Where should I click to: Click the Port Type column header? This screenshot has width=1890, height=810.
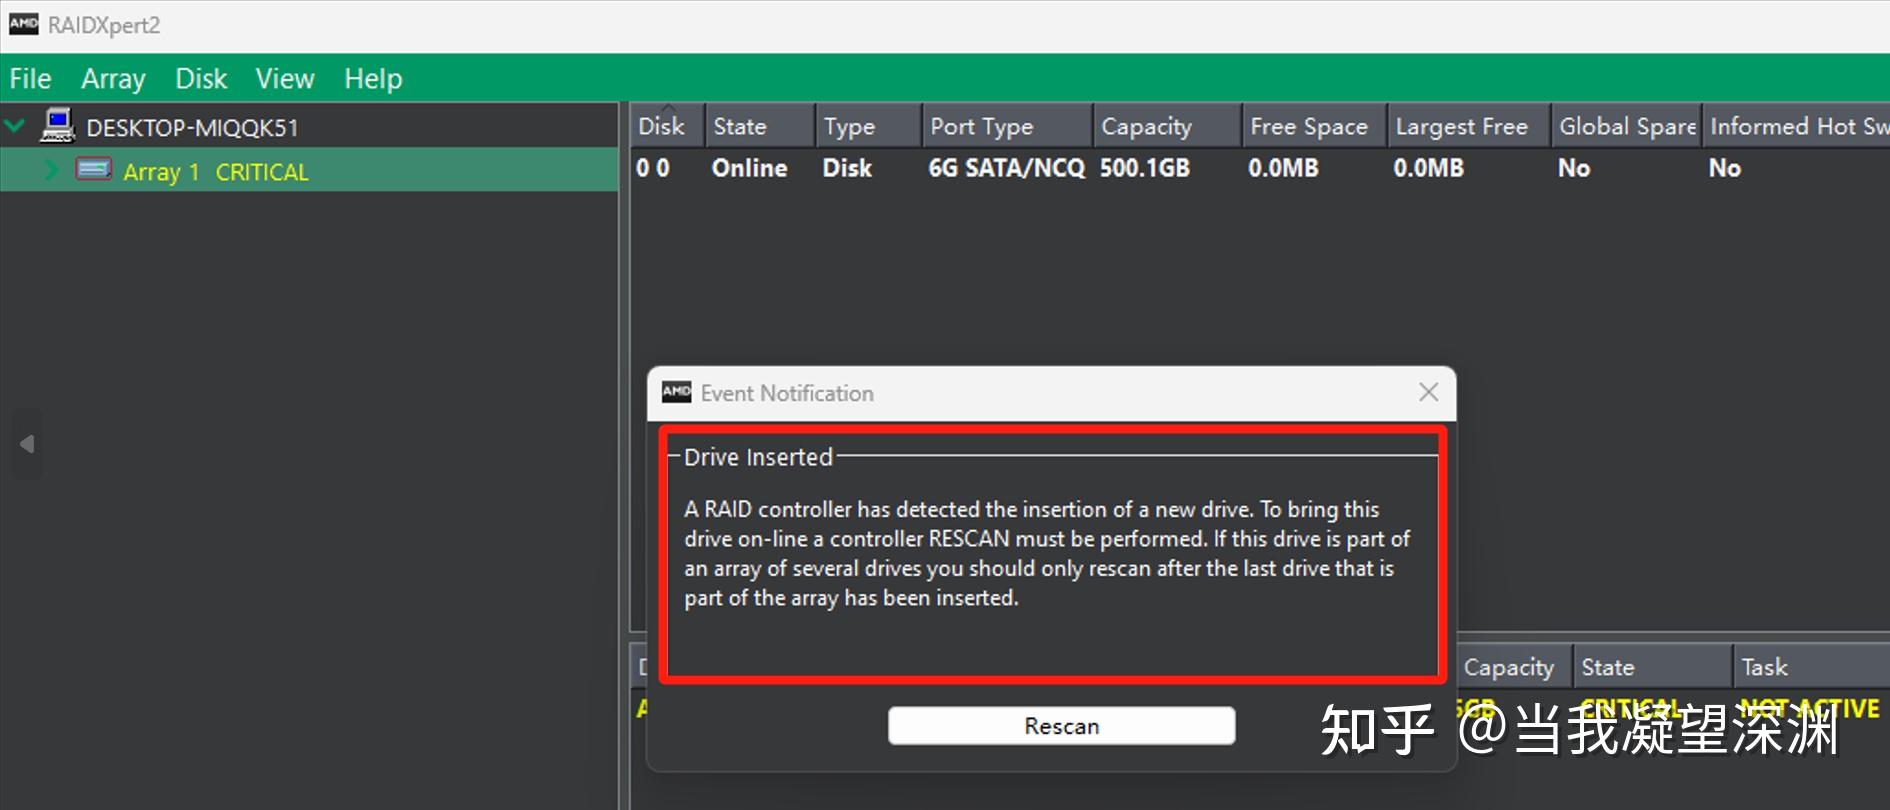(1007, 126)
